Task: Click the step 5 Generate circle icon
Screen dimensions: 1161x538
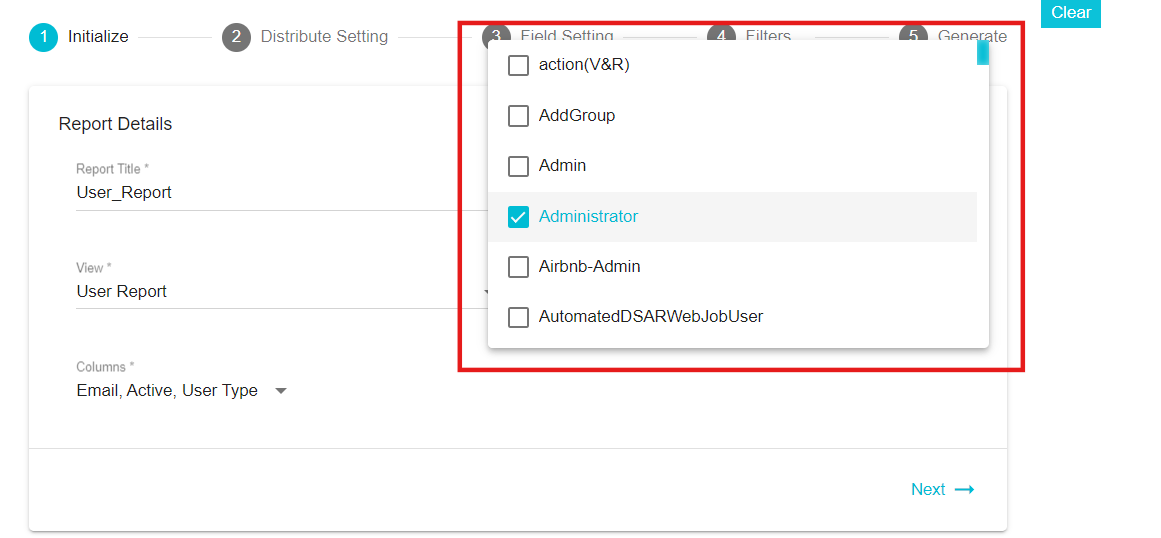Action: pyautogui.click(x=914, y=34)
